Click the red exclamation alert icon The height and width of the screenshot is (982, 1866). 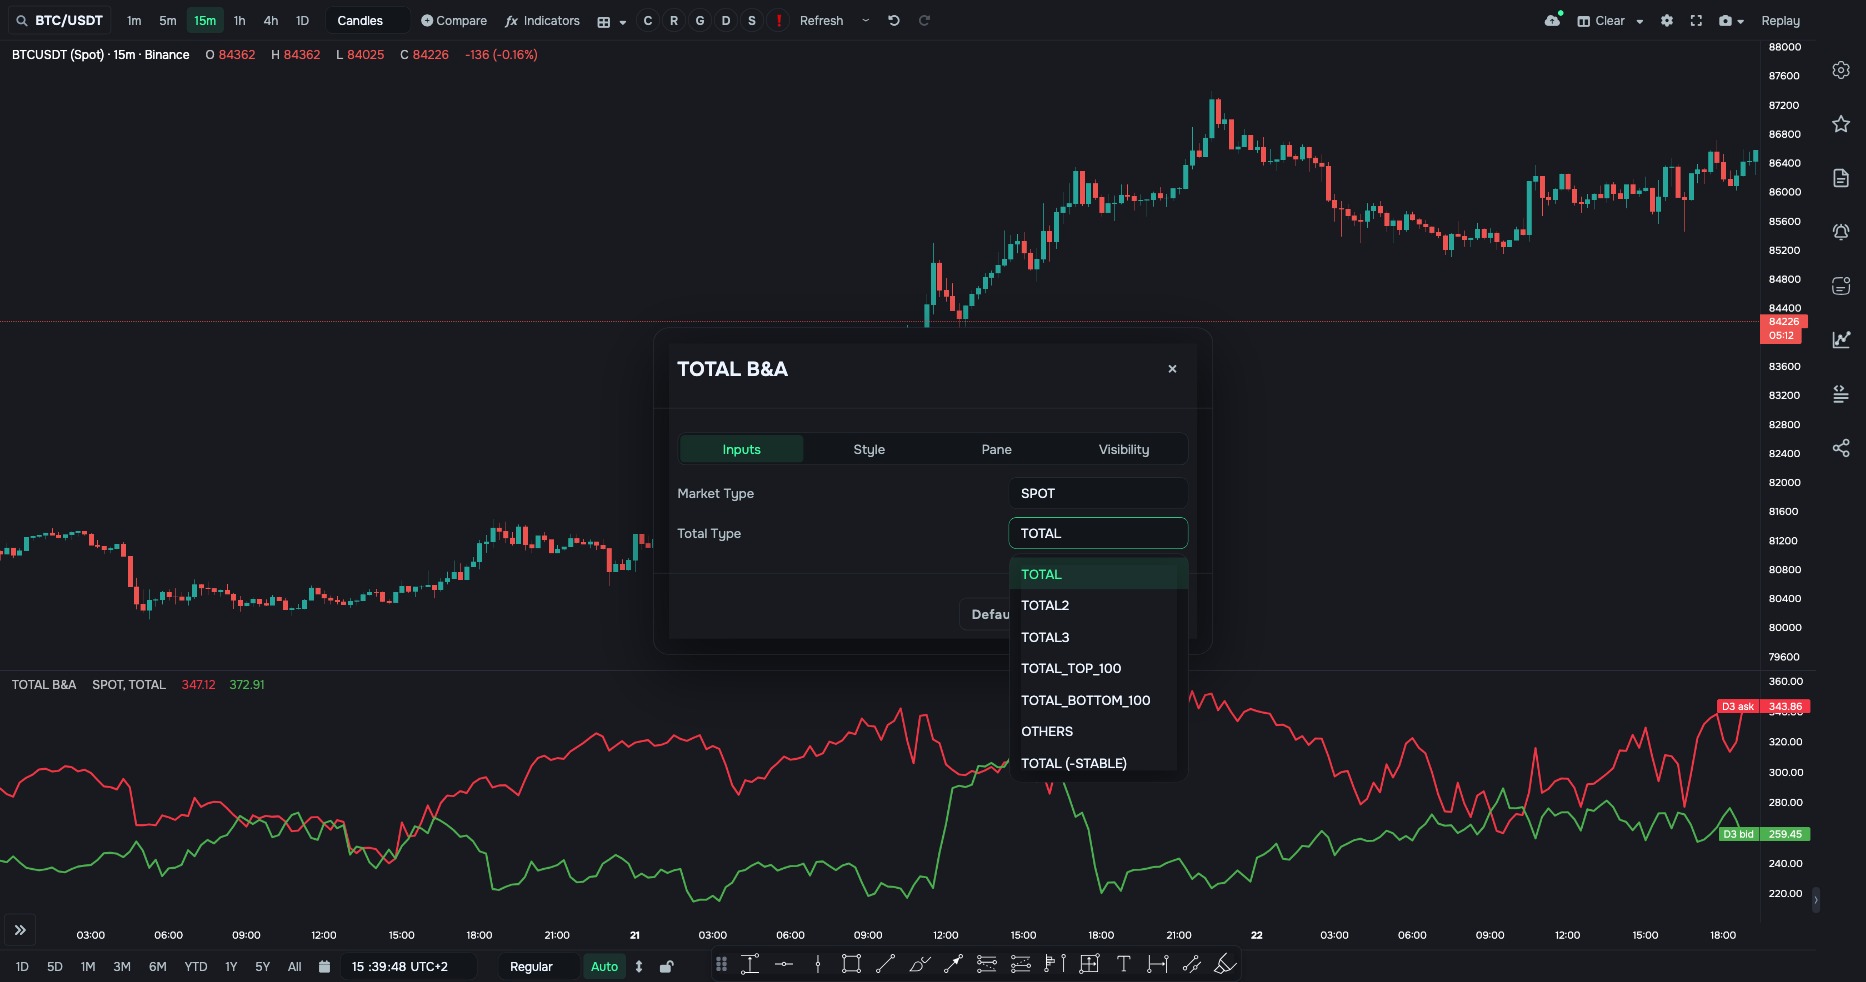click(x=778, y=20)
